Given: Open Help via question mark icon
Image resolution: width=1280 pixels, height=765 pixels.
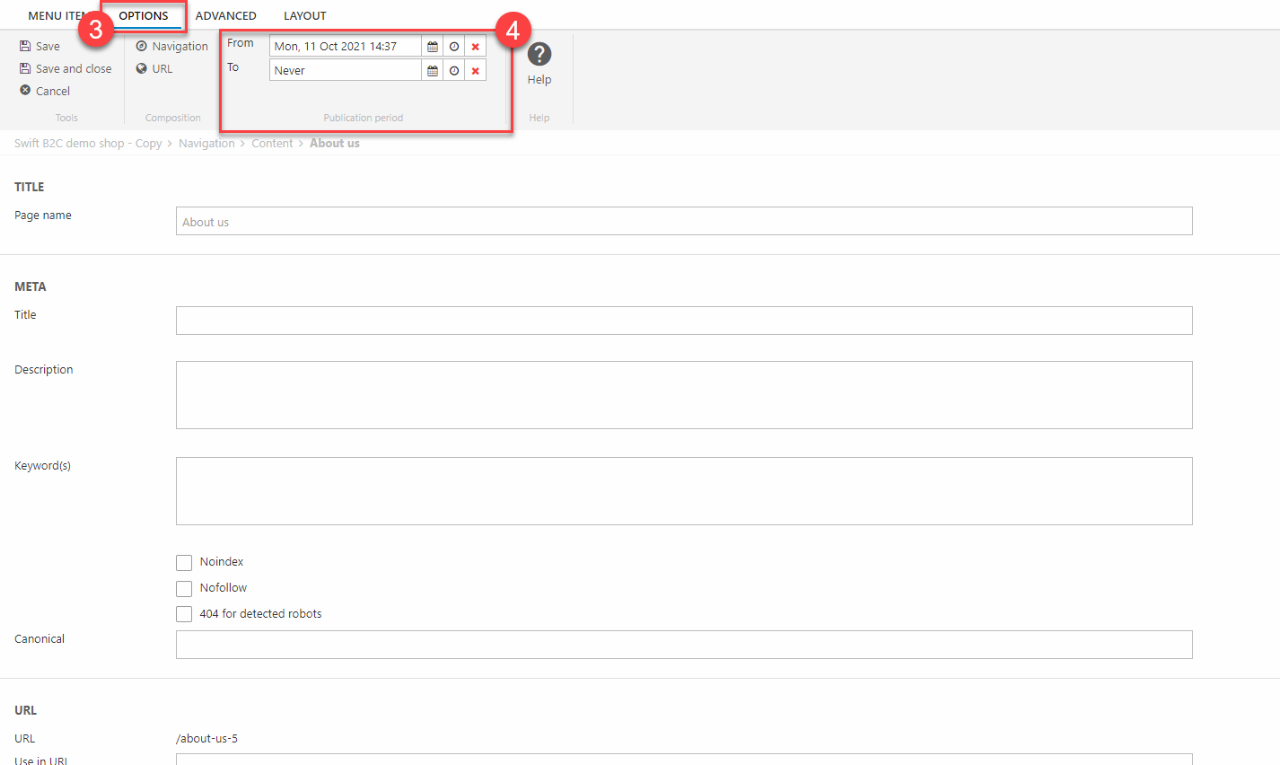Looking at the screenshot, I should pos(539,56).
